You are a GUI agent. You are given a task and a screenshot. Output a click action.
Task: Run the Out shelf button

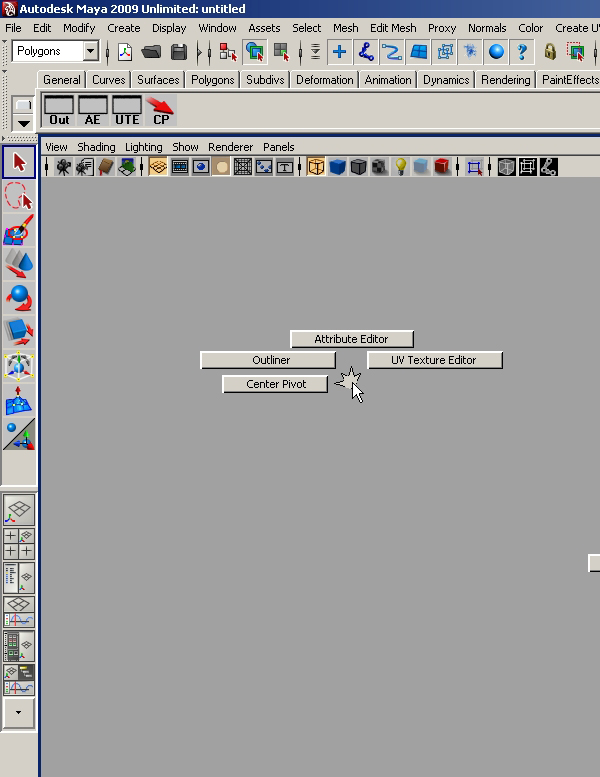[59, 111]
